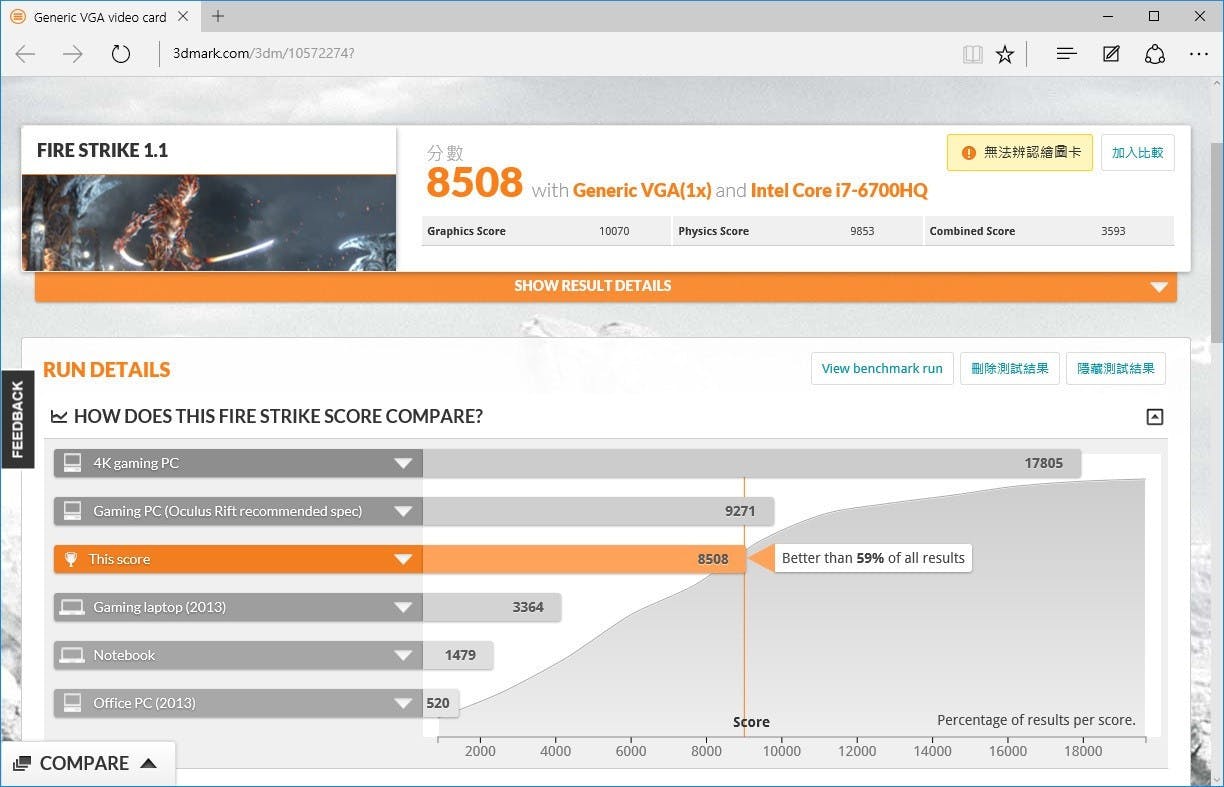Screen dimensions: 1224x787
Task: Expand SHOW RESULT DETAILS bar
Action: pyautogui.click(x=605, y=286)
